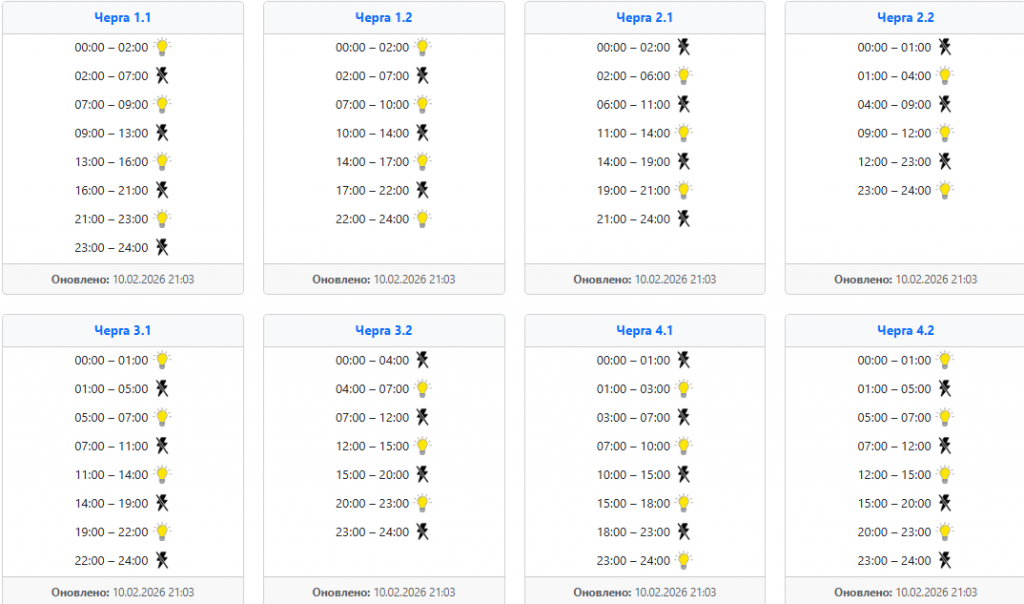Viewport: 1024px width, 604px height.
Task: Click light bulb icon for 23:00 – 24:00 in Черга 4.1
Action: [684, 560]
